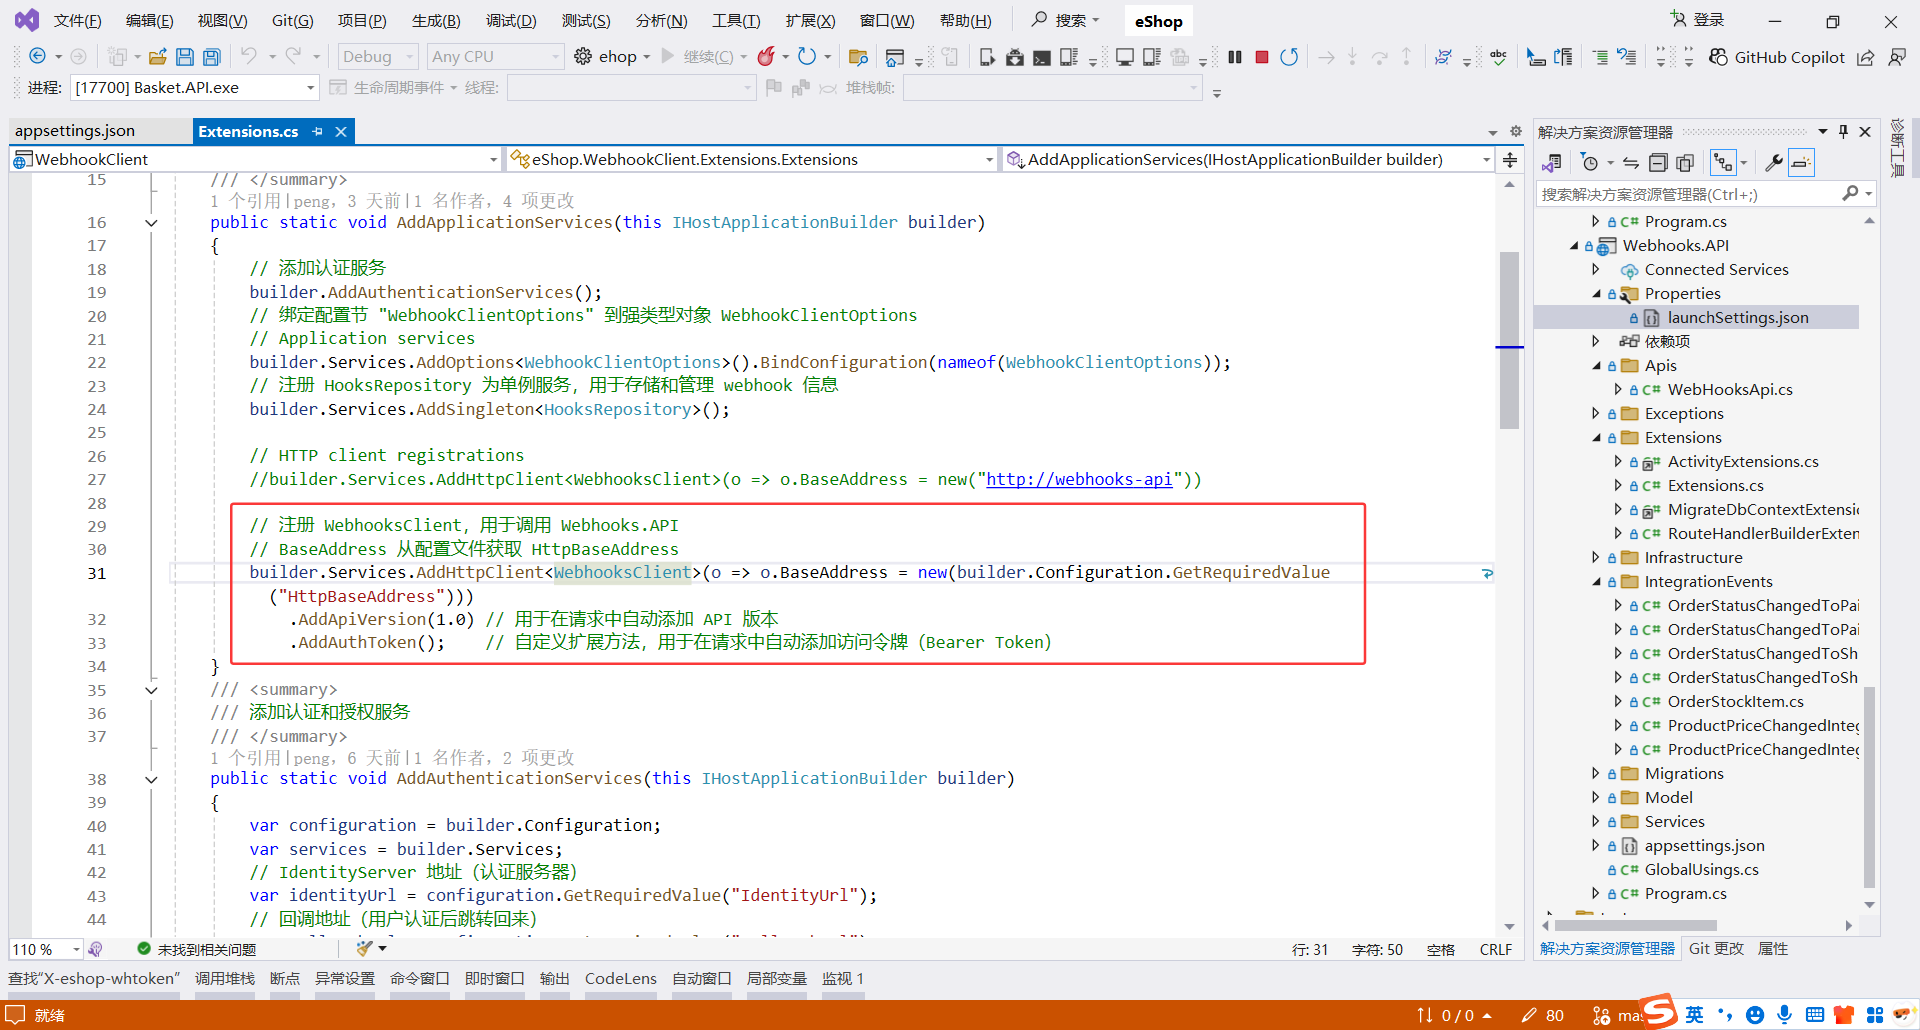Toggle Sogou input language 英 indicator
The image size is (1920, 1030).
tap(1694, 1015)
